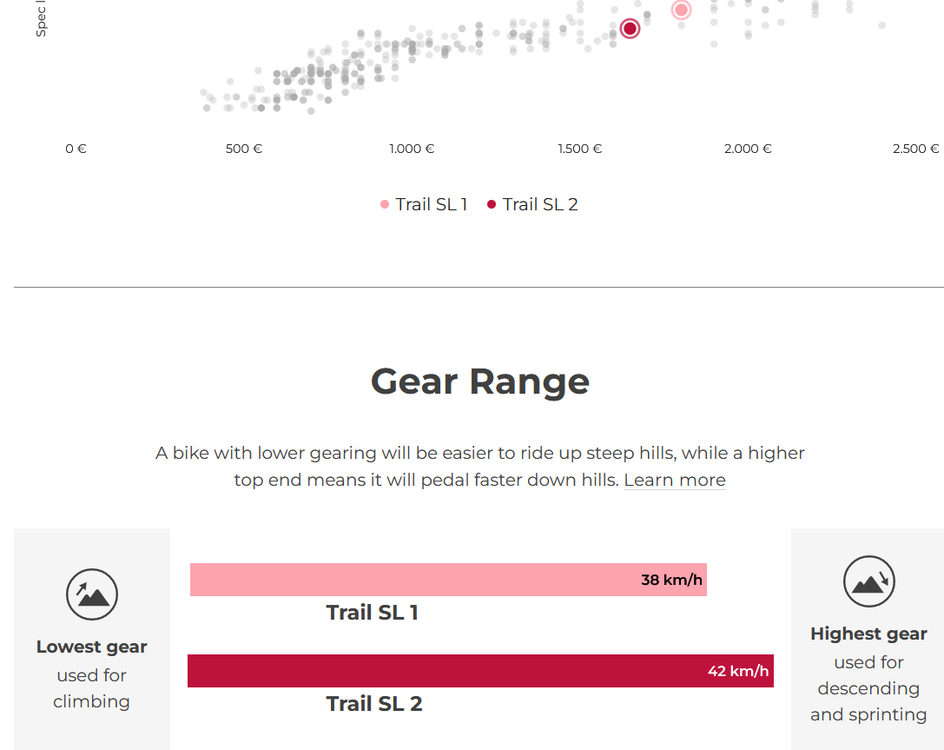Click the pink Trail SL 1 gear bar
This screenshot has height=750, width=944.
coord(410,580)
